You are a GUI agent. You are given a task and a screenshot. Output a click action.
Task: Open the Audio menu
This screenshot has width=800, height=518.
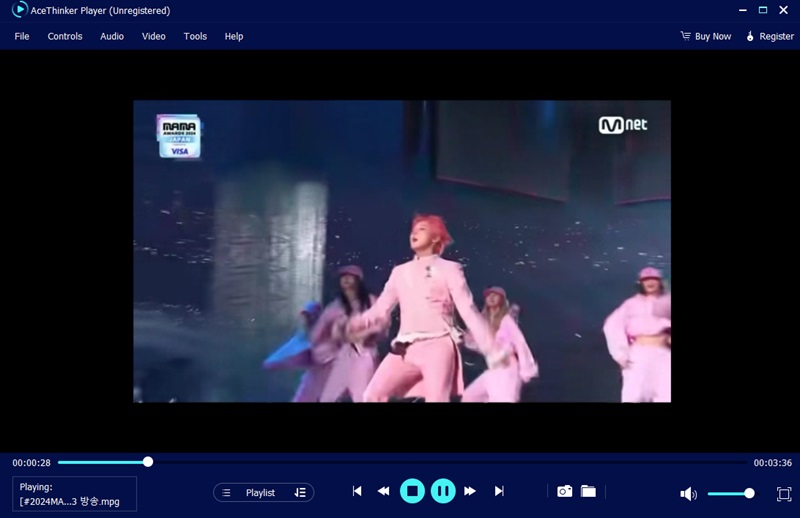[x=112, y=36]
